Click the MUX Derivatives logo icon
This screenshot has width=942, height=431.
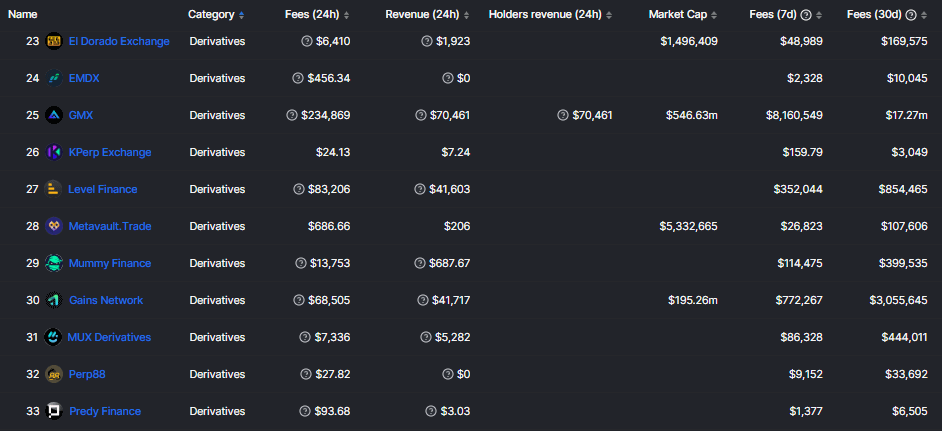(54, 337)
